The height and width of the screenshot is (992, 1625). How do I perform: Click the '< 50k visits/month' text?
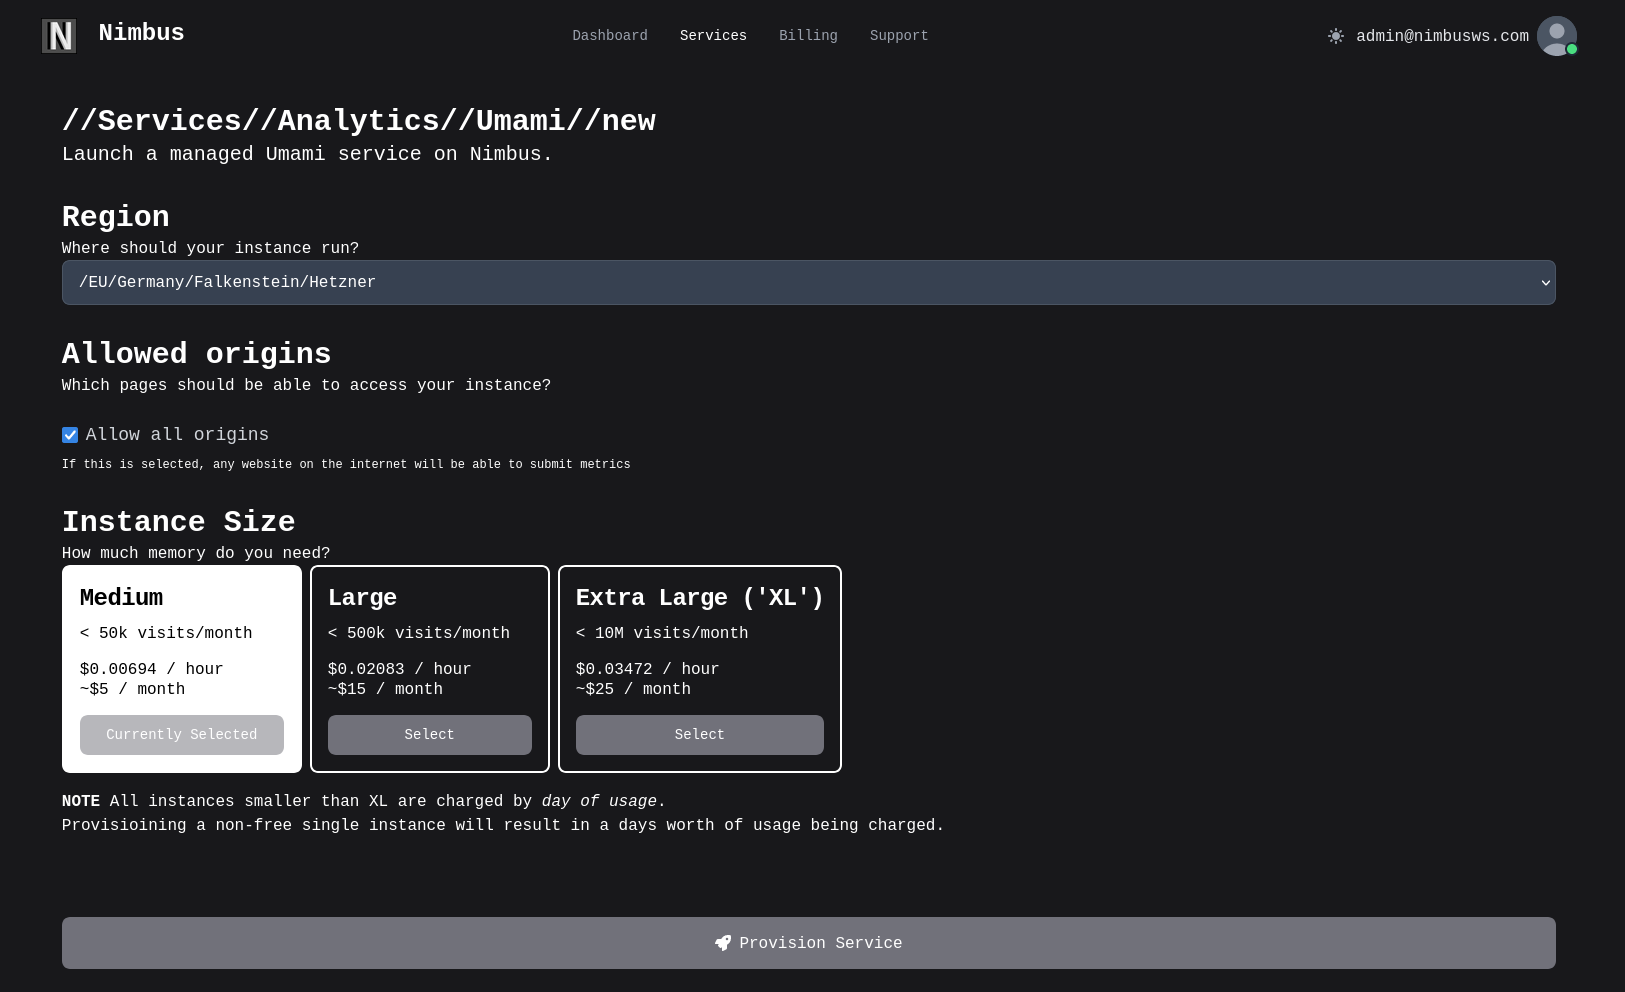click(166, 634)
